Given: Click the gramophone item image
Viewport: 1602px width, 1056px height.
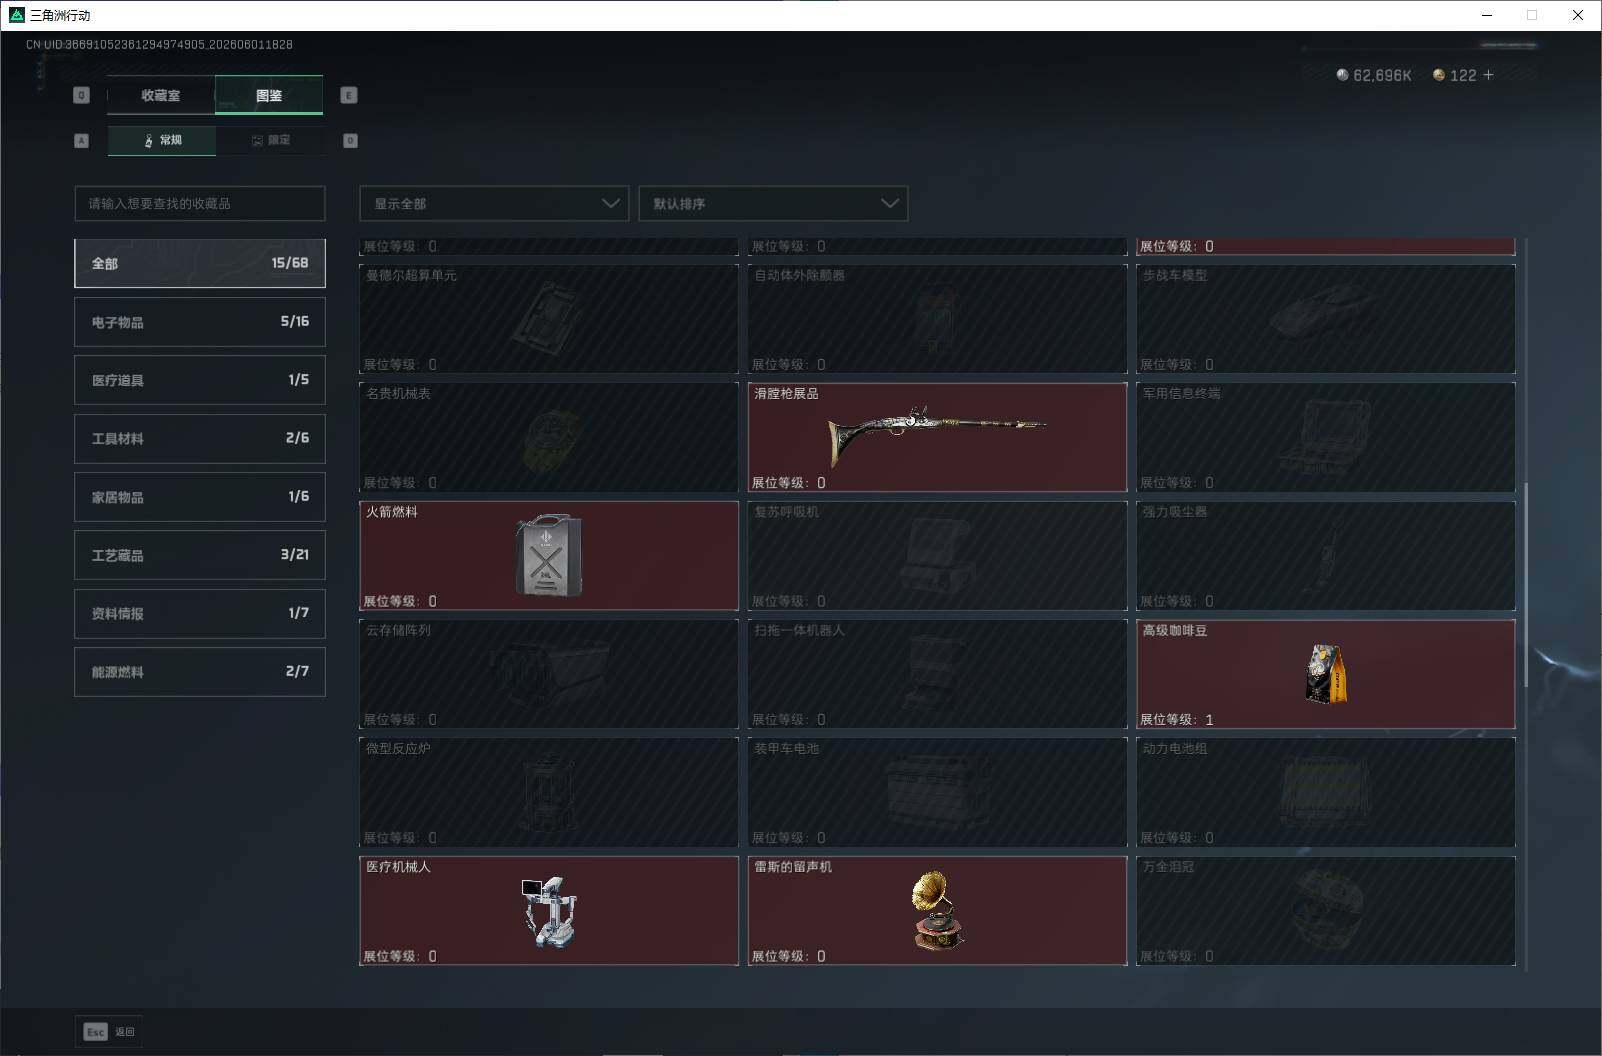Looking at the screenshot, I should pyautogui.click(x=937, y=910).
